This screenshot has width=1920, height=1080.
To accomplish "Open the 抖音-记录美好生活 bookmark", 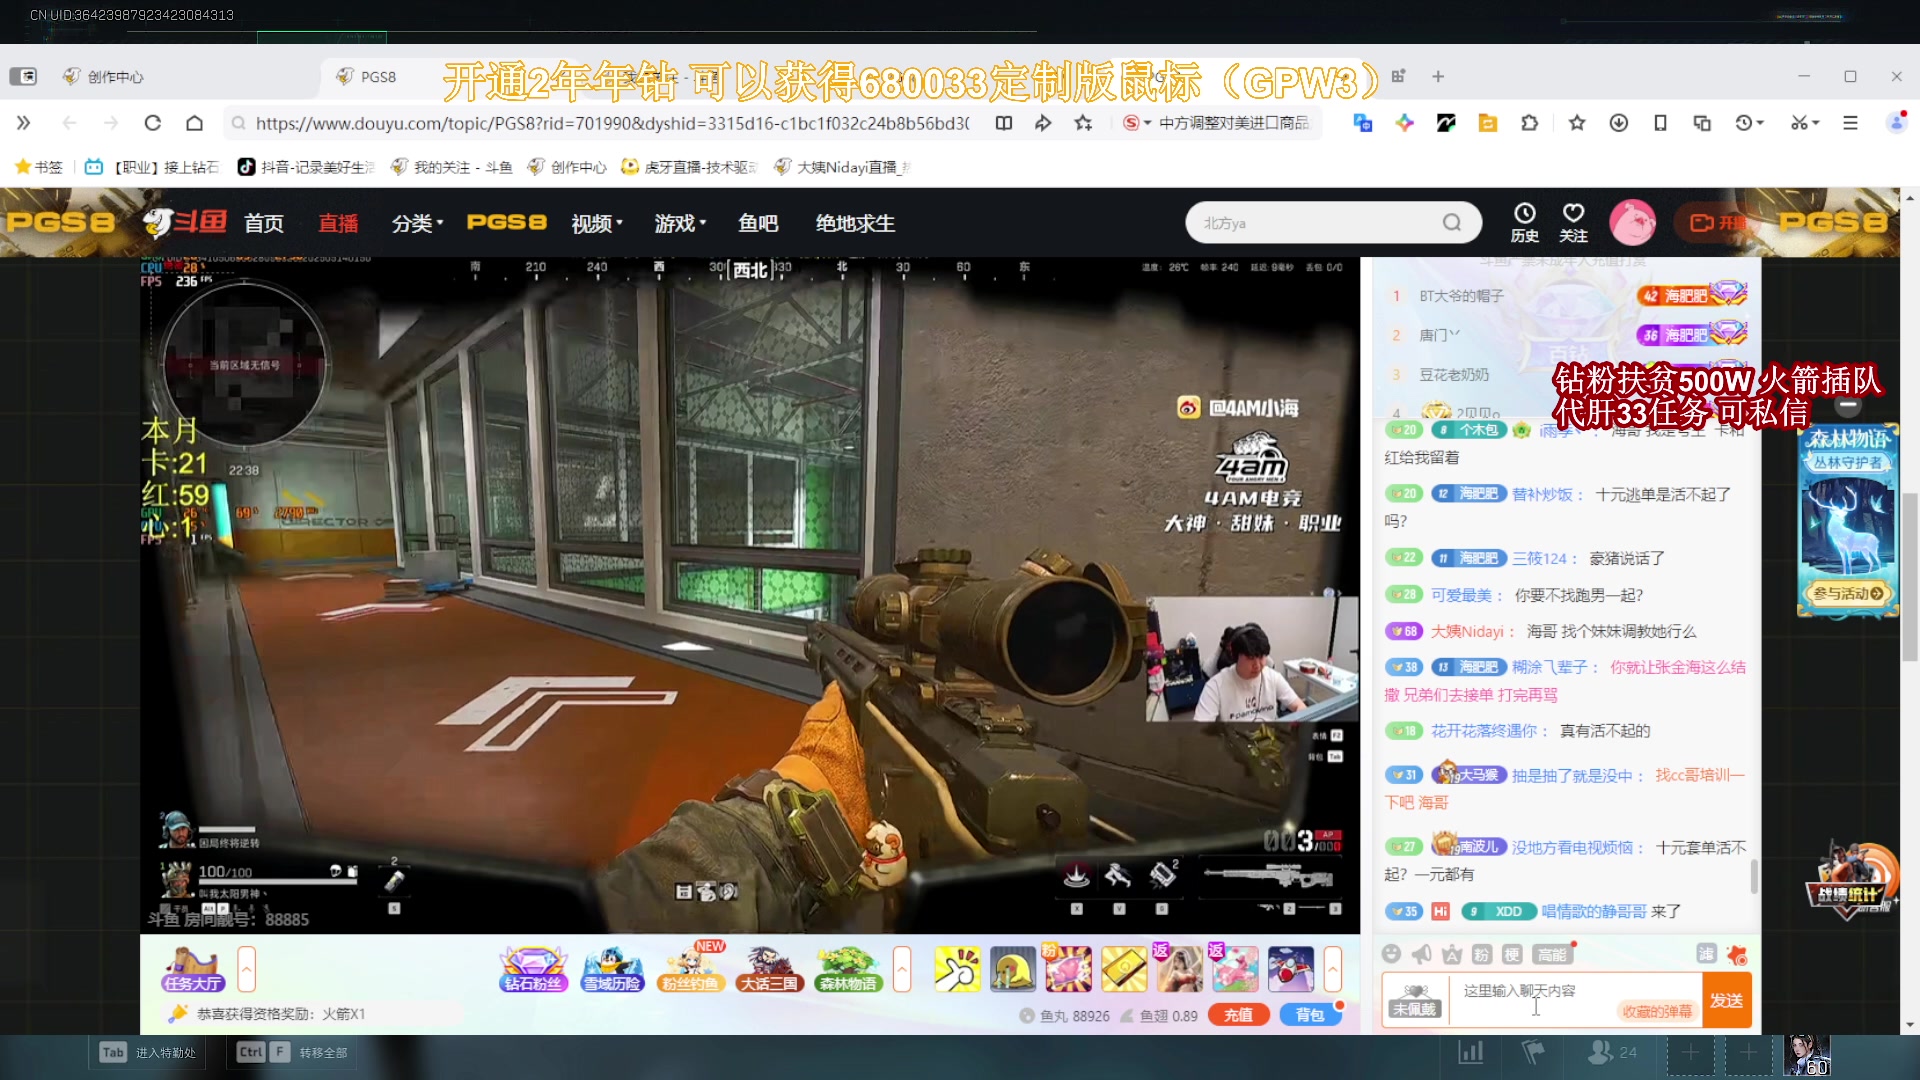I will [305, 167].
